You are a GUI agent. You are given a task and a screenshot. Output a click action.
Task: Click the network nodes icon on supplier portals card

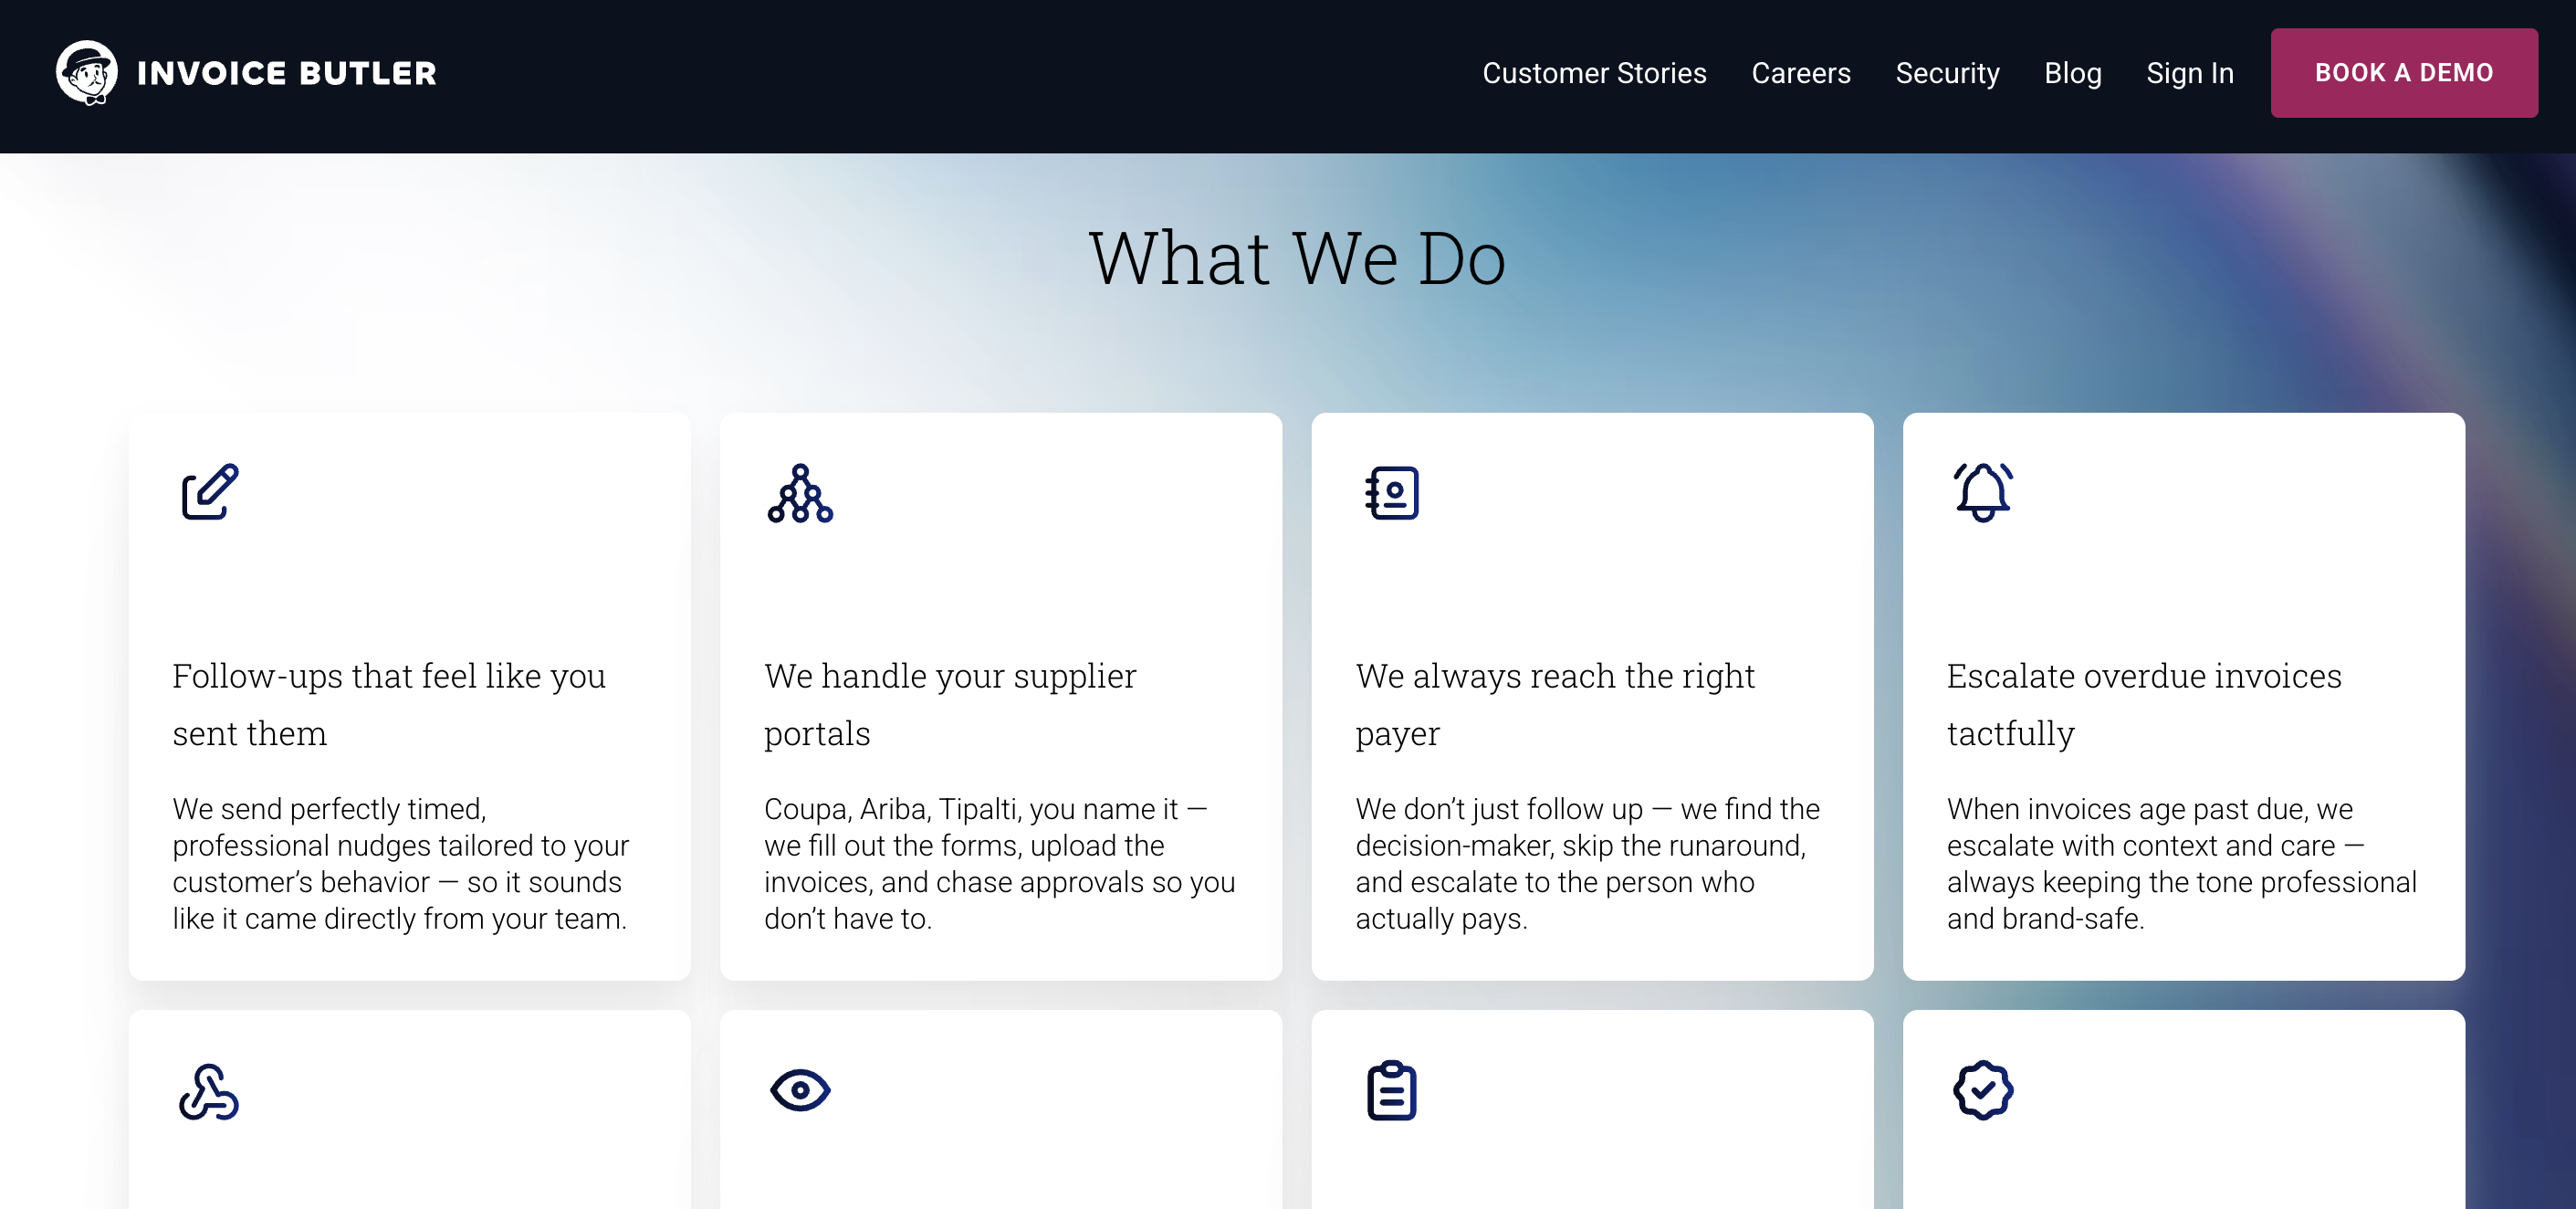[800, 493]
